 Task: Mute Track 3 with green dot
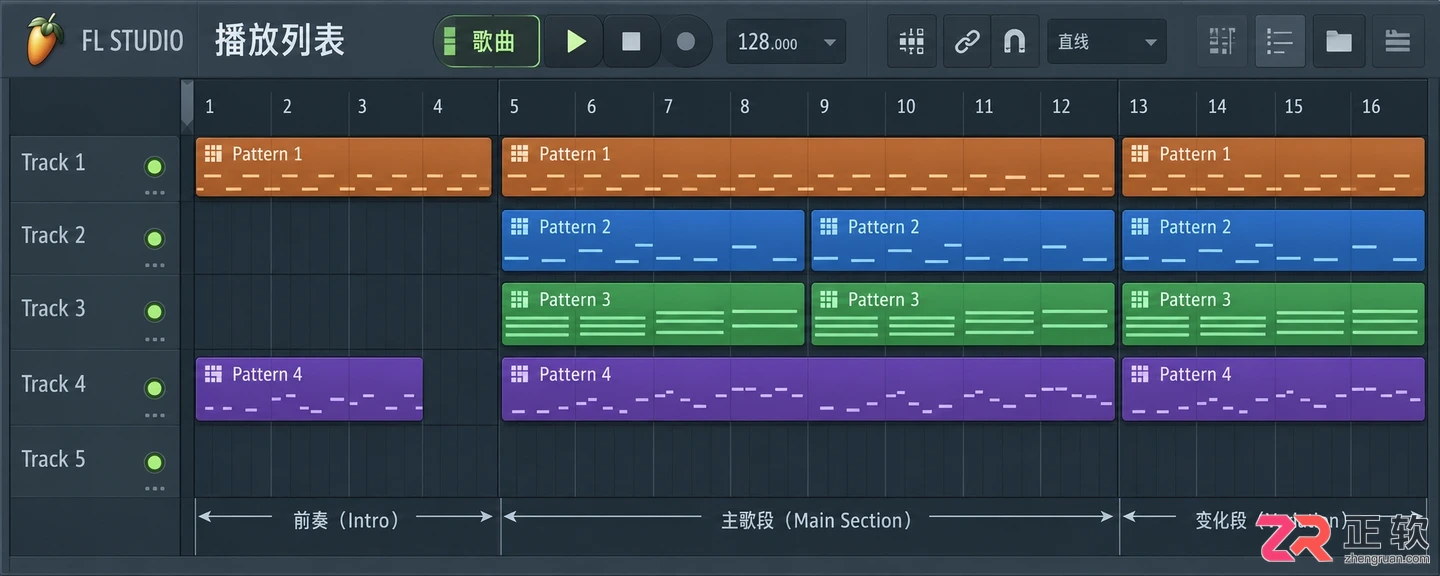coord(154,312)
